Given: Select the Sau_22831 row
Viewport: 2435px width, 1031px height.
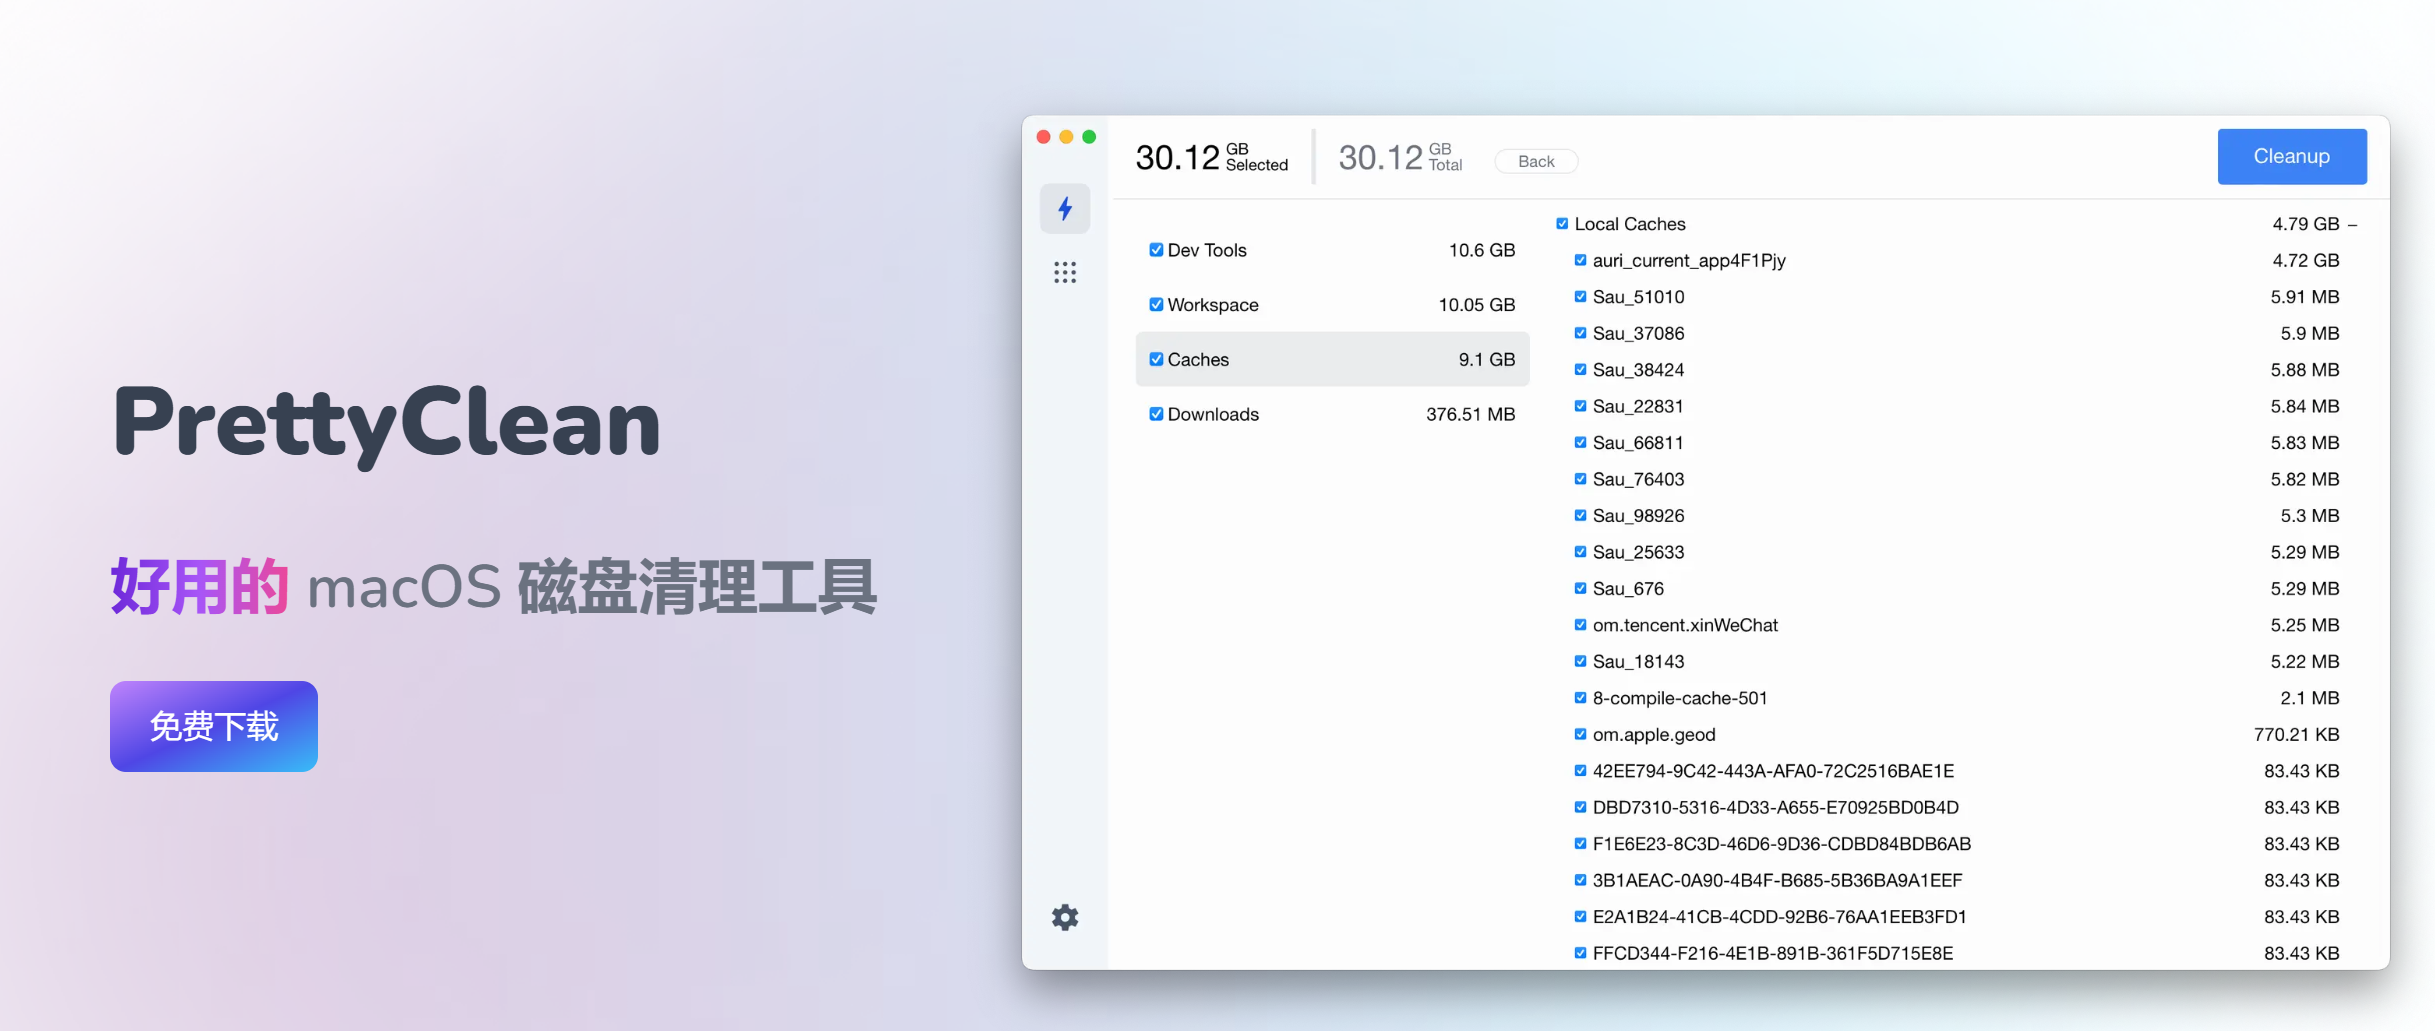Looking at the screenshot, I should click(x=1956, y=406).
